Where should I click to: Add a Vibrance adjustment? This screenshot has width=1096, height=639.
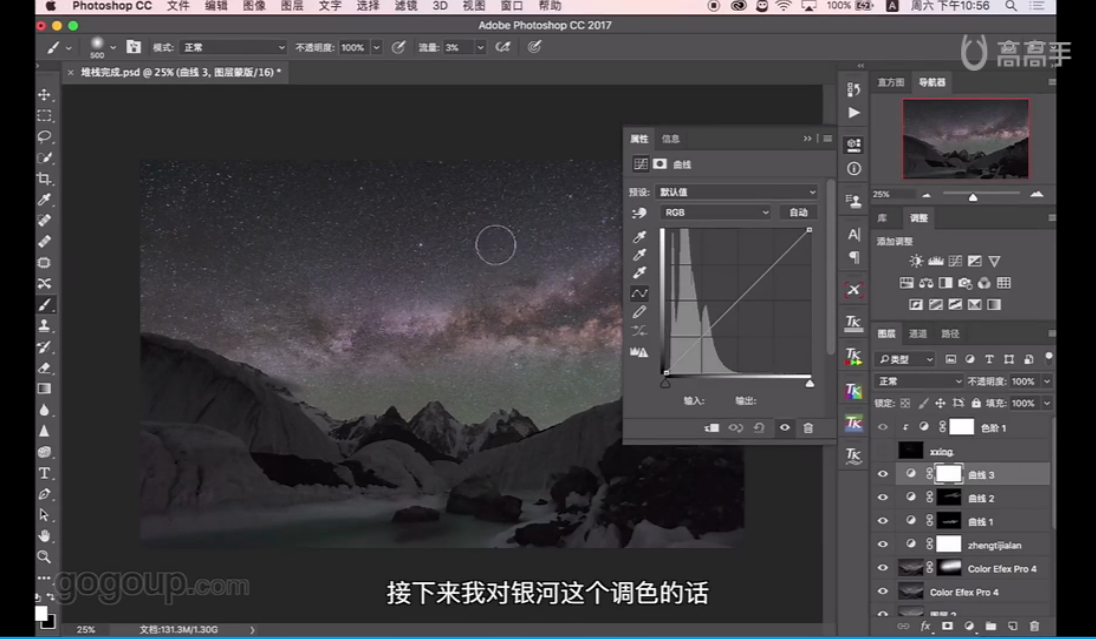click(994, 261)
